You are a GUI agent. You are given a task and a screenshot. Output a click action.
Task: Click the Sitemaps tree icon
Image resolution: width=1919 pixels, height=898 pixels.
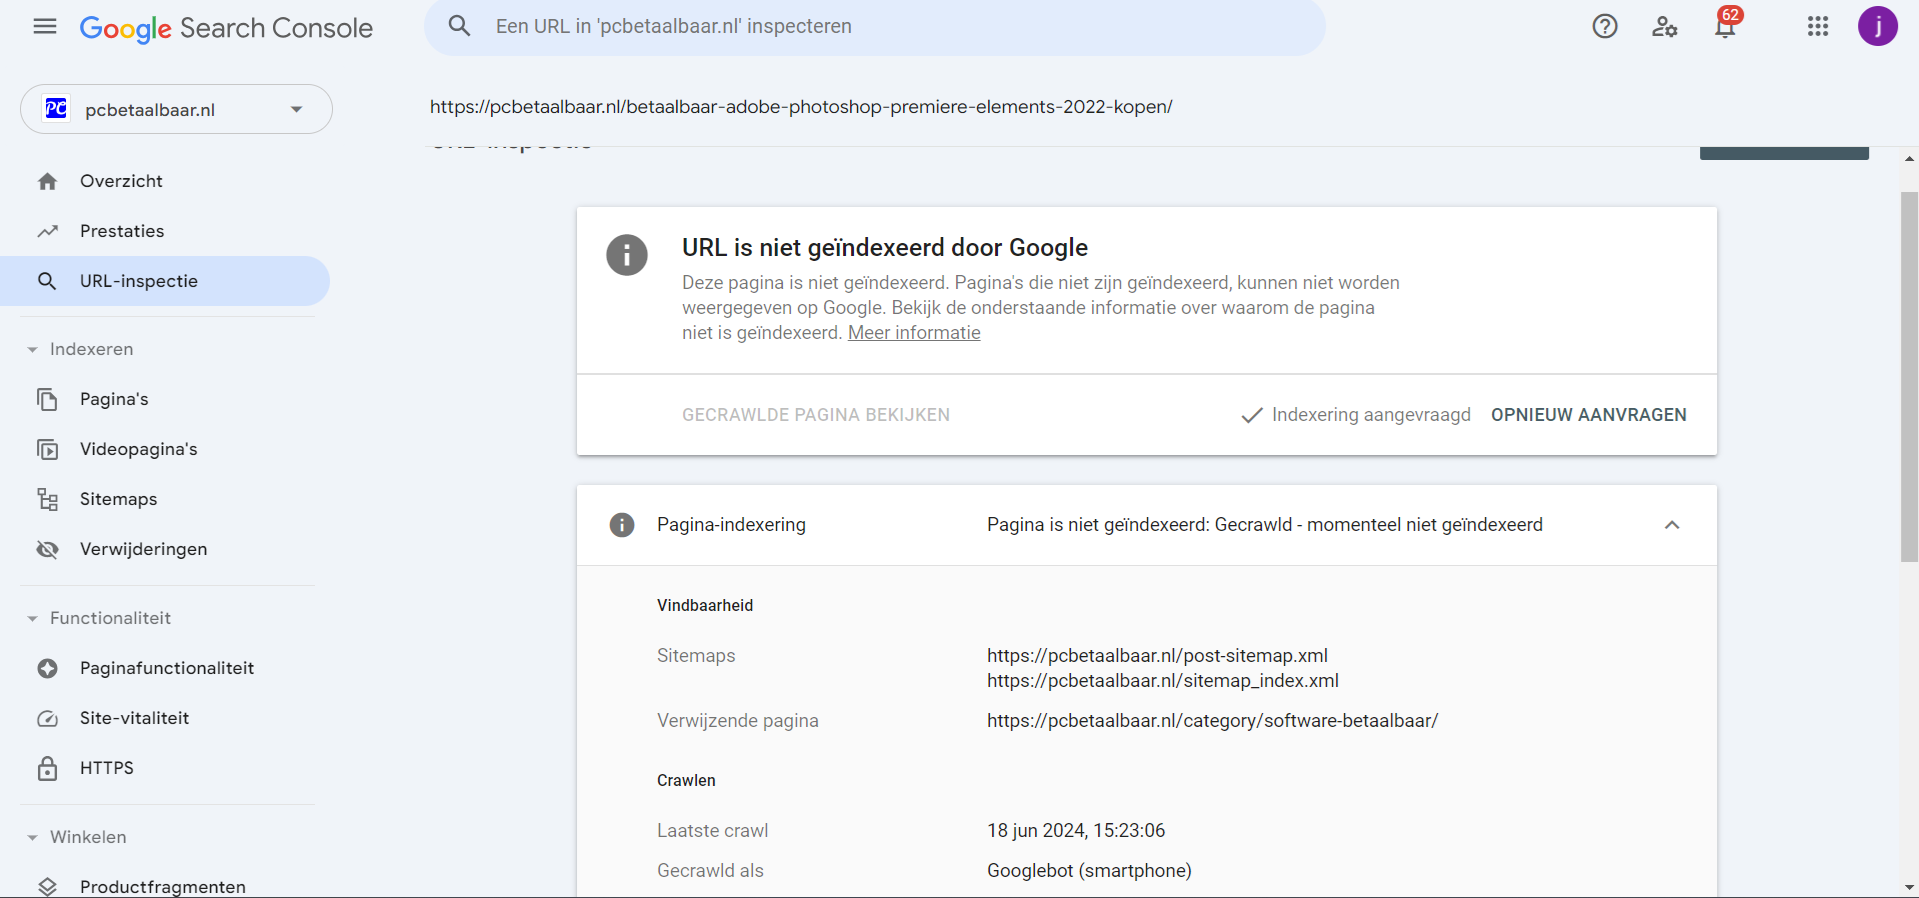click(47, 499)
